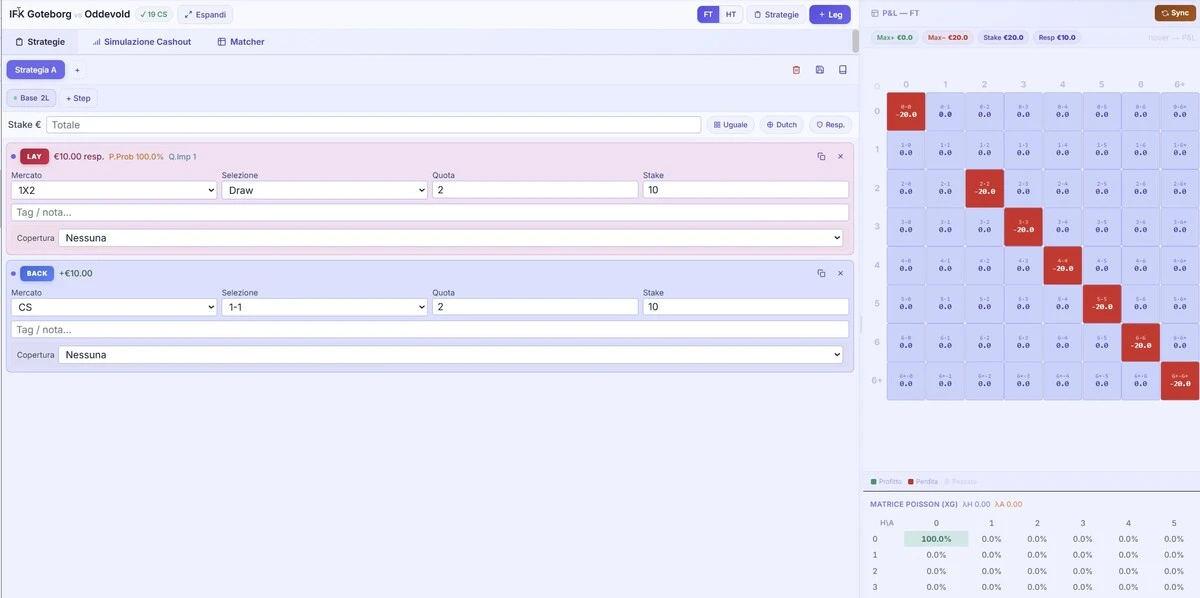Click the save strategy floppy disk icon

coord(820,70)
